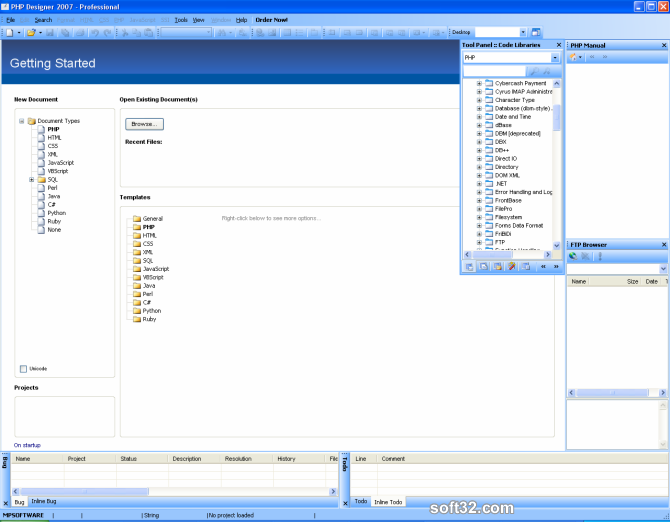Click the On startup link

tap(27, 445)
